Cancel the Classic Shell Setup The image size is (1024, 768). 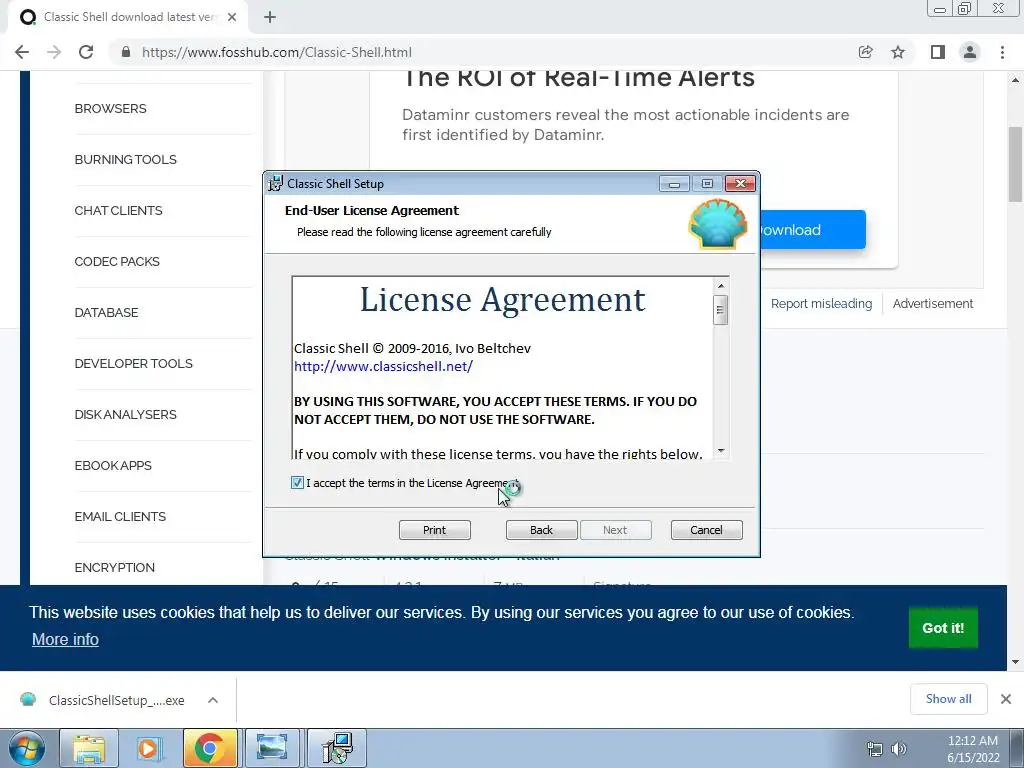pos(706,530)
